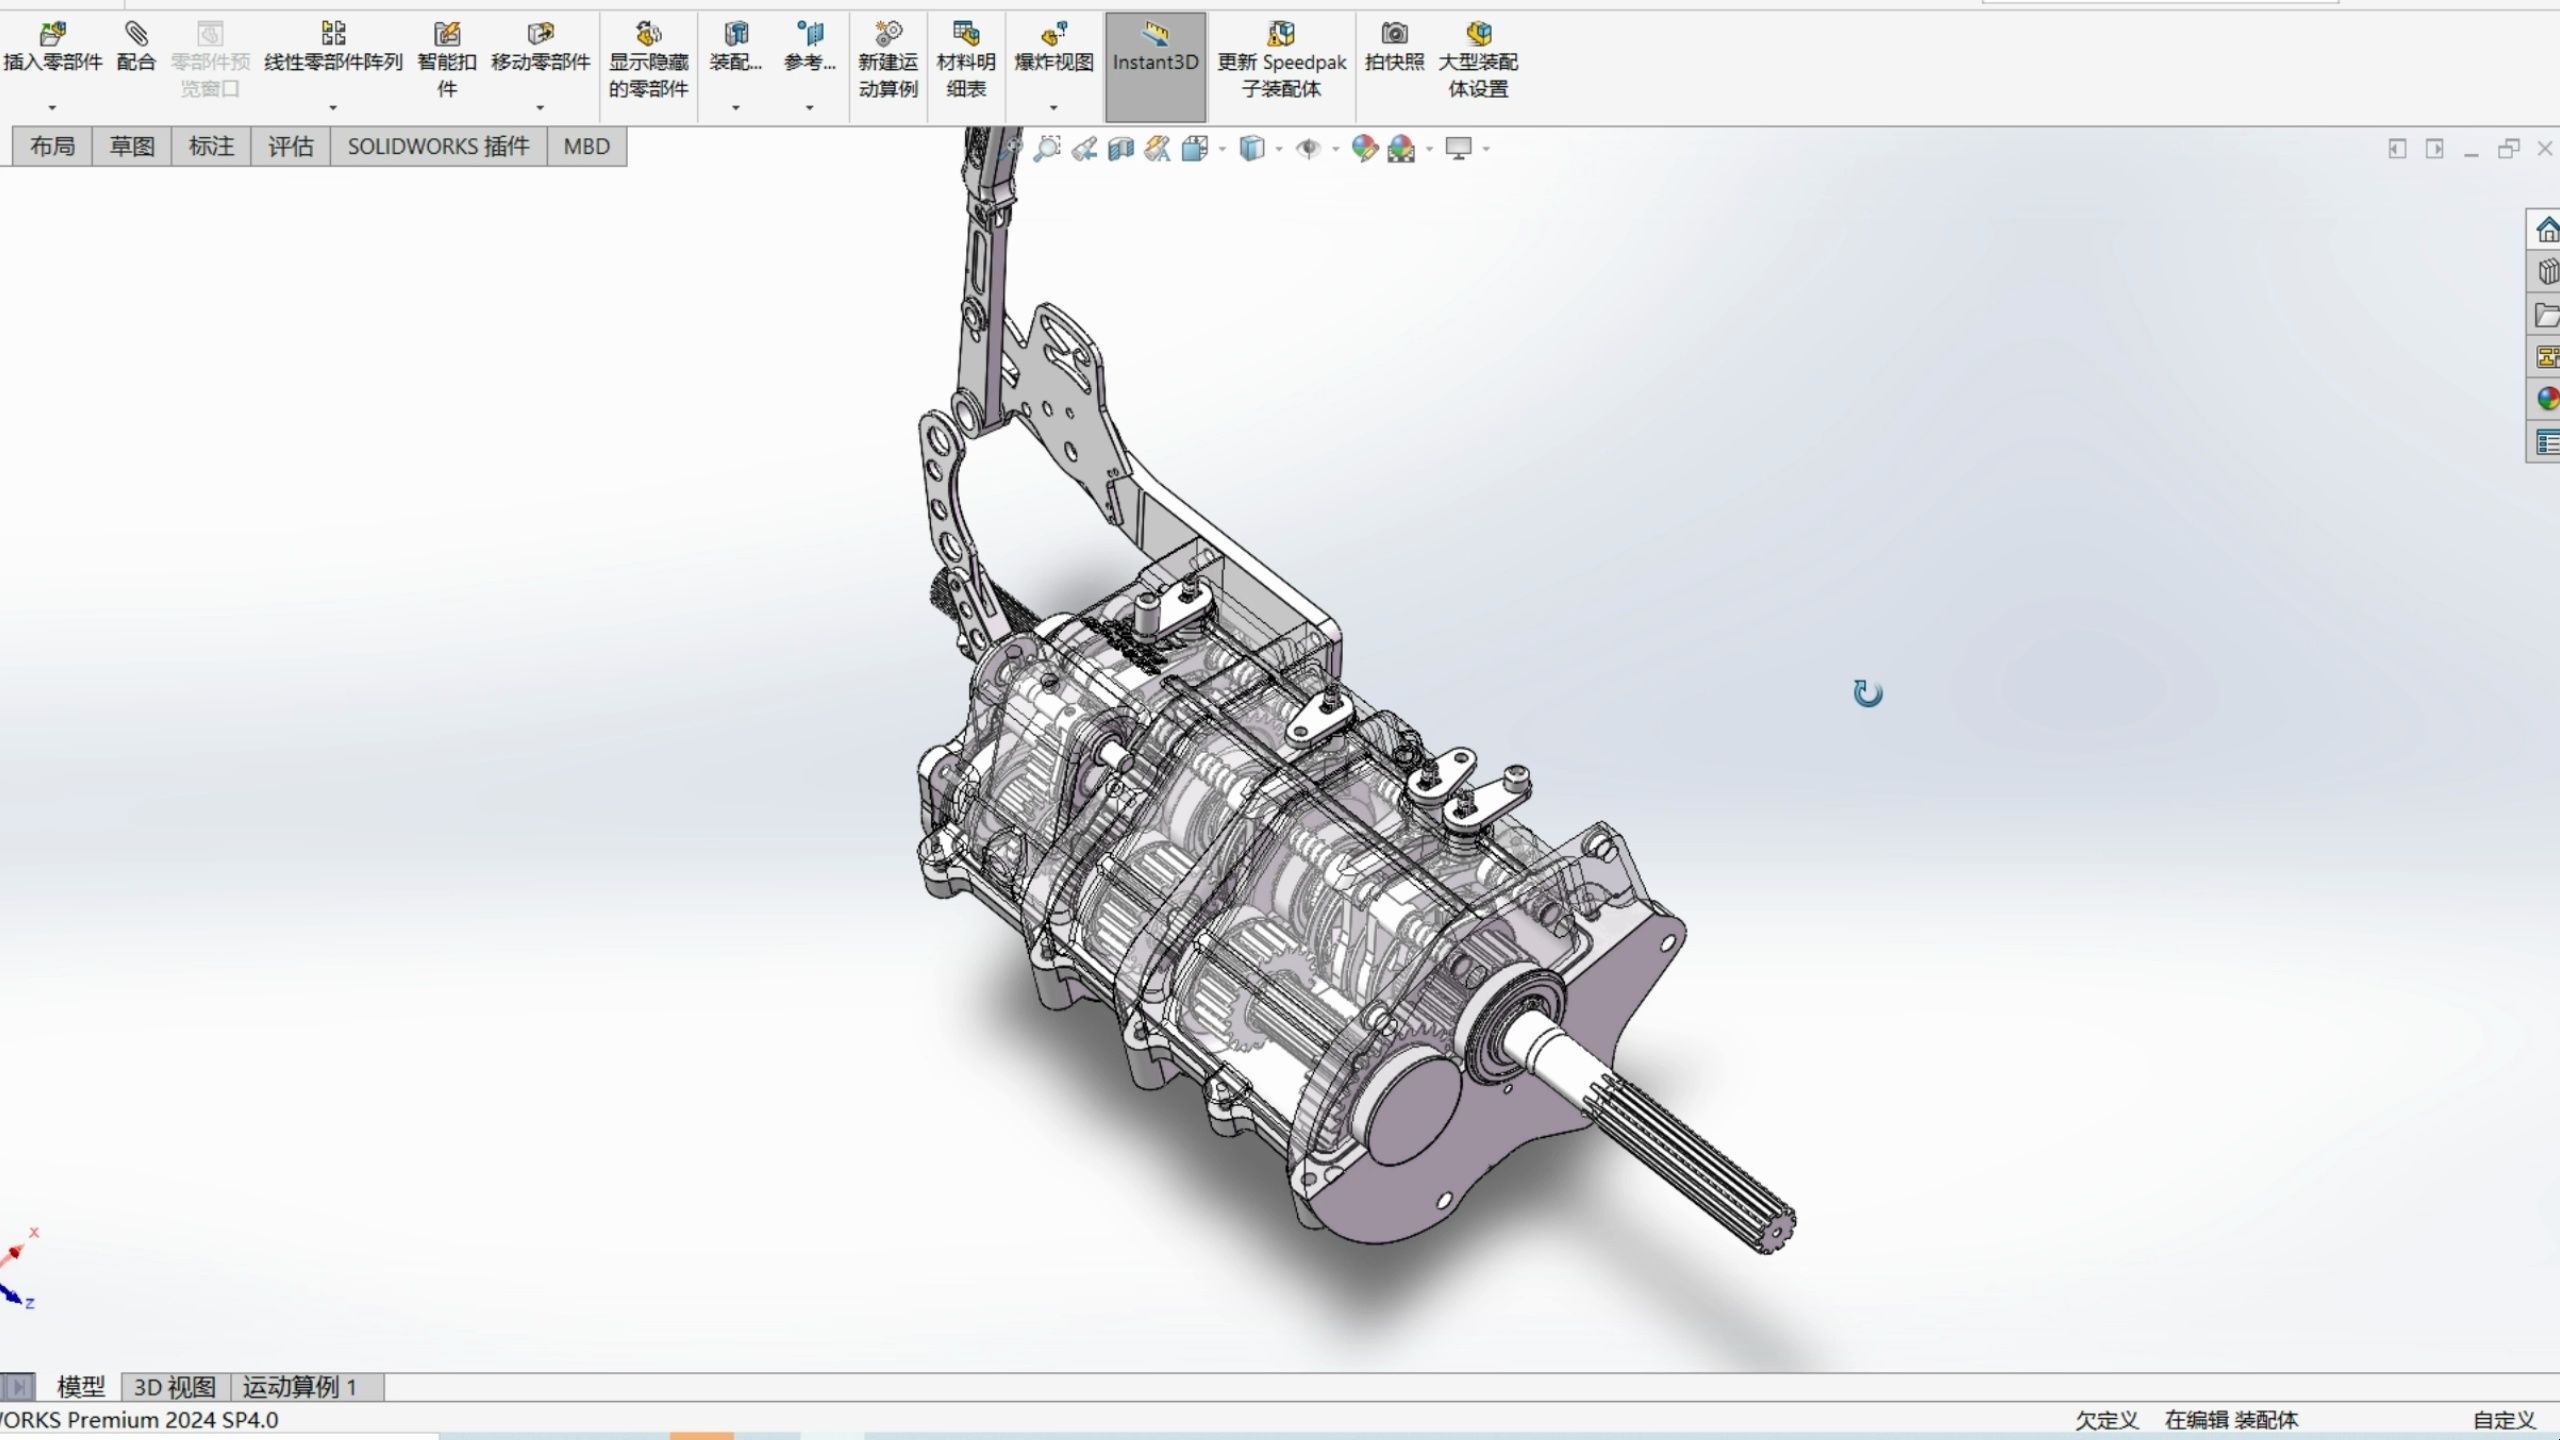The width and height of the screenshot is (2560, 1440).
Task: Select the Model (模型) bottom tab
Action: (80, 1387)
